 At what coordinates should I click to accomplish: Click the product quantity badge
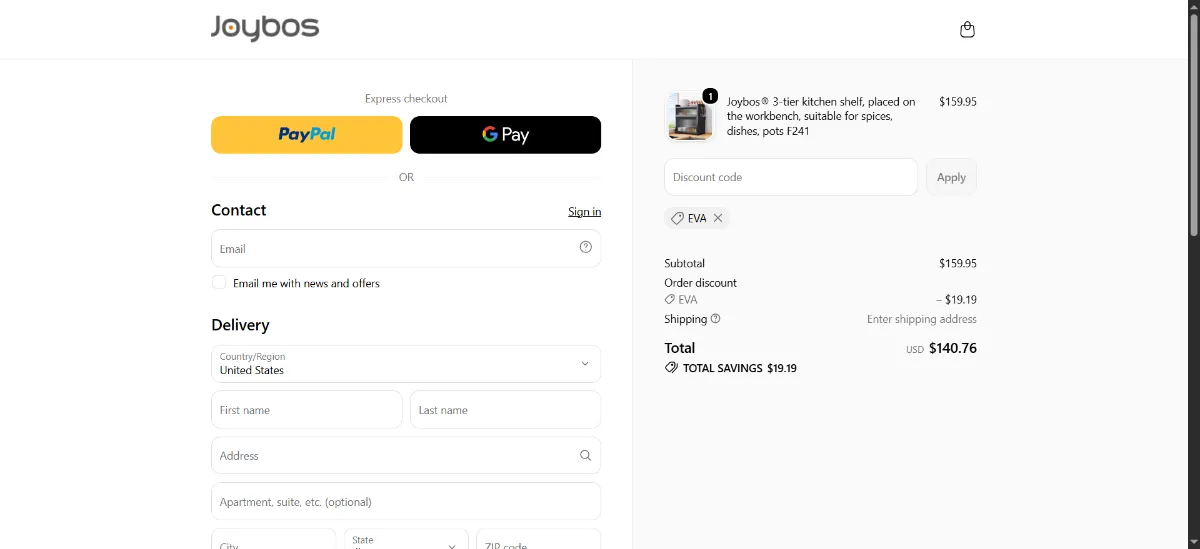pos(710,96)
